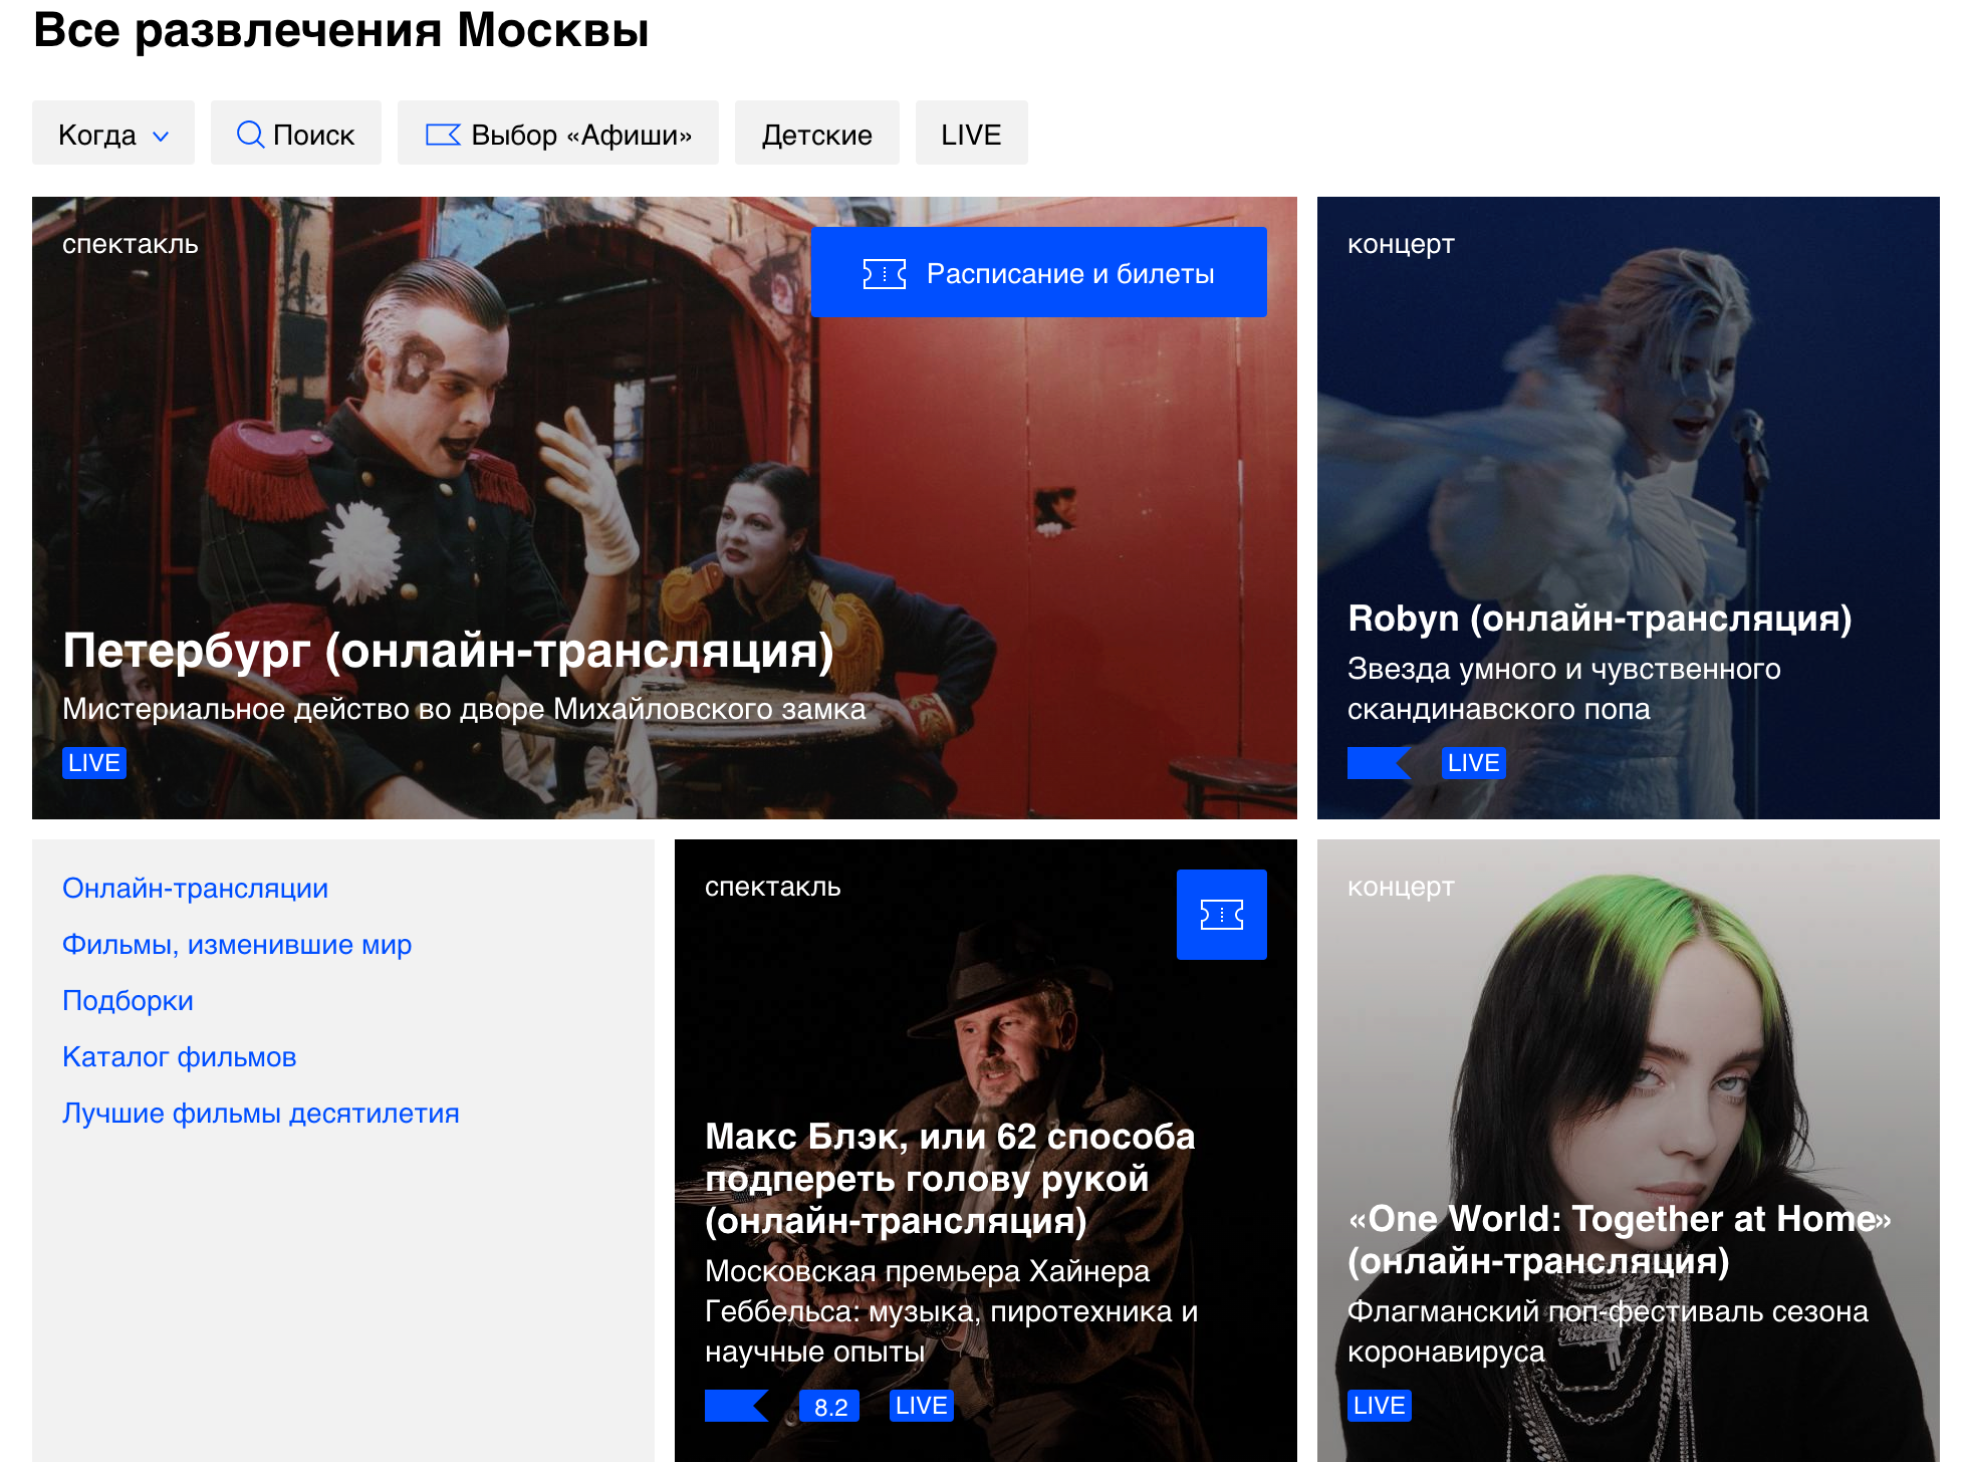Image resolution: width=1965 pixels, height=1470 pixels.
Task: Click LIVE badge on Макс Блэк card
Action: pyautogui.click(x=921, y=1406)
